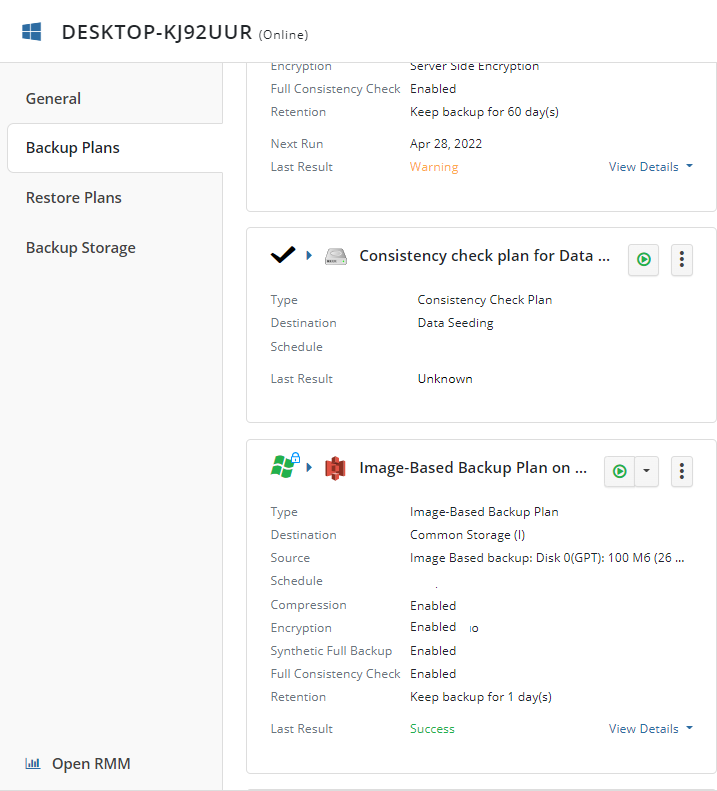
Task: Expand the Image-Based Backup Plan arrow
Action: pyautogui.click(x=309, y=468)
